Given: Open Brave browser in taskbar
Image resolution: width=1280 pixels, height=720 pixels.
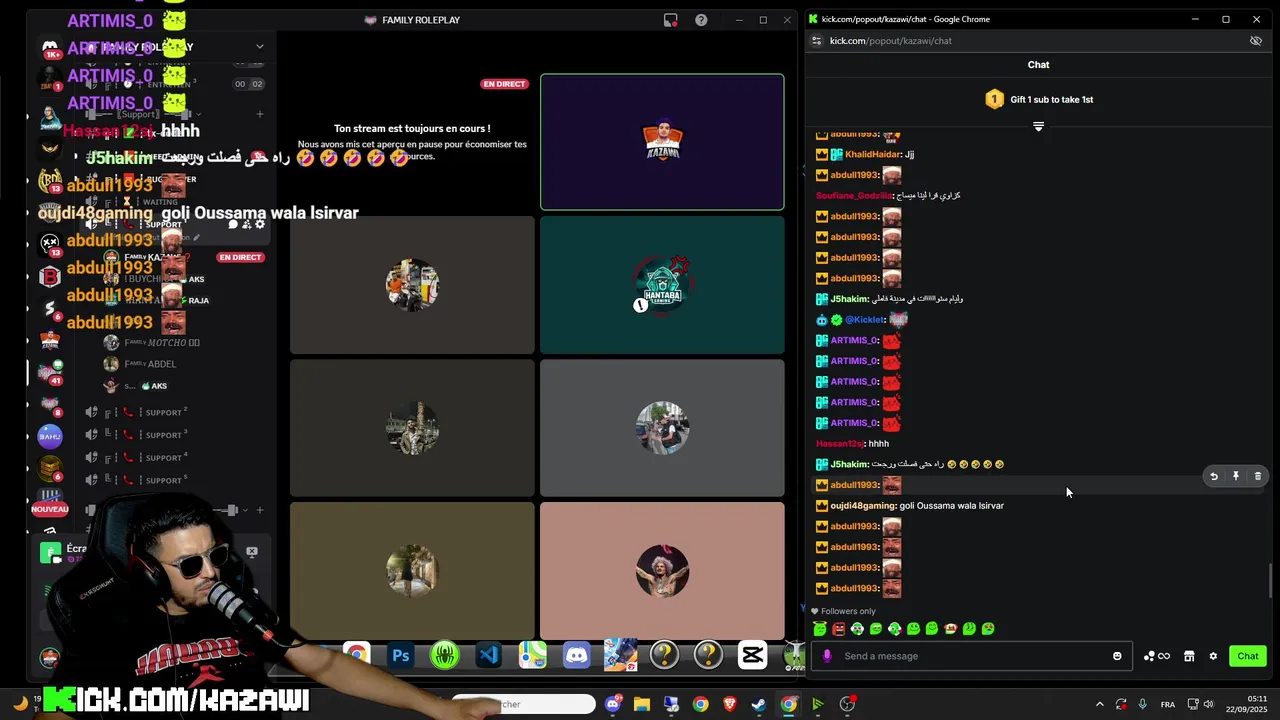Looking at the screenshot, I should point(730,705).
